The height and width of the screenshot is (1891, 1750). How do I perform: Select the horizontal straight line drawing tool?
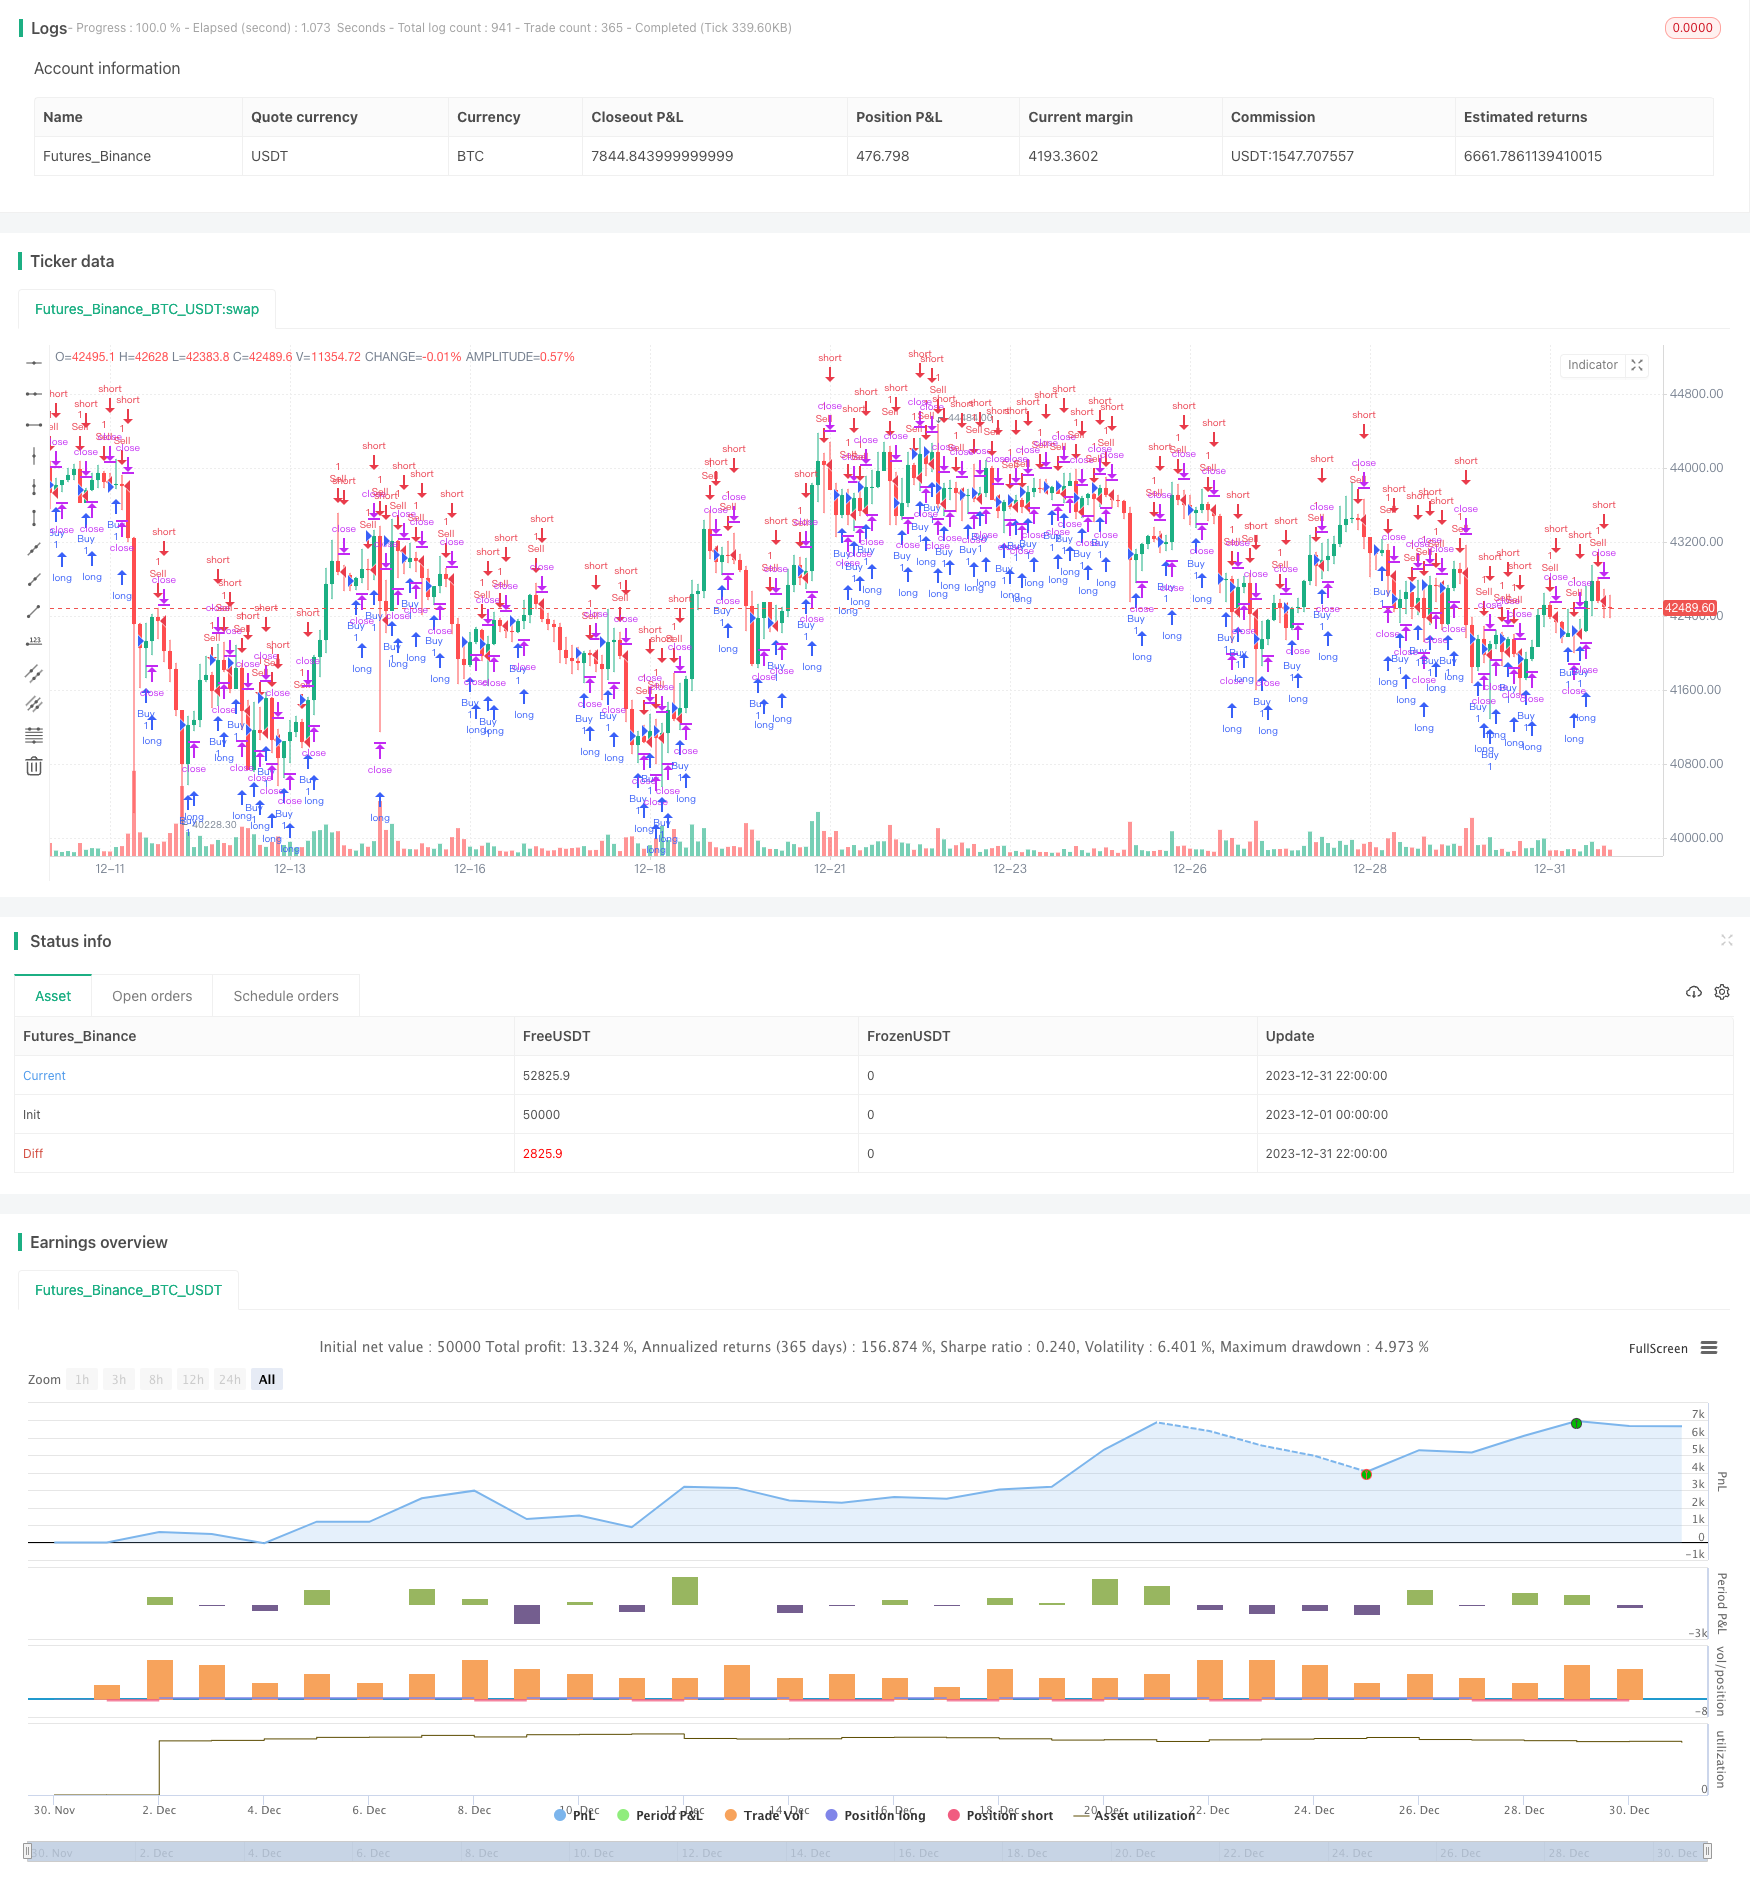click(34, 363)
